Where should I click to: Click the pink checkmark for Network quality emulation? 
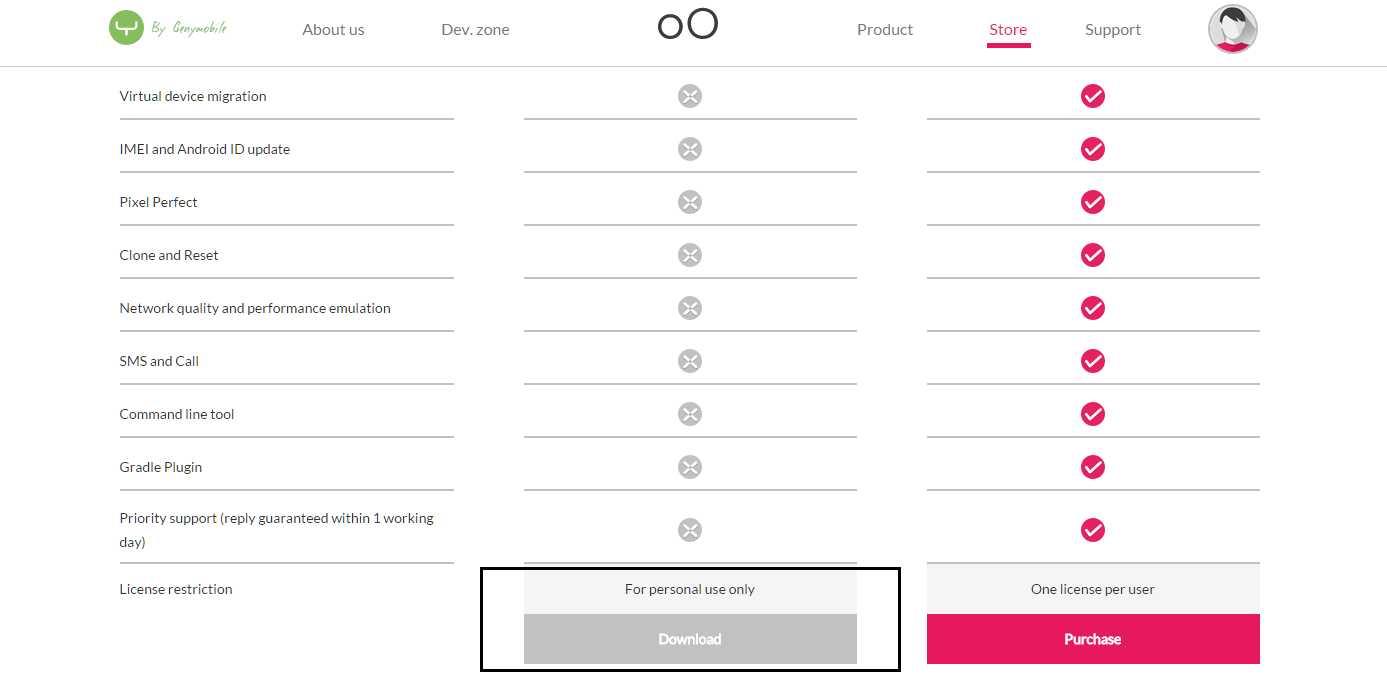point(1093,308)
